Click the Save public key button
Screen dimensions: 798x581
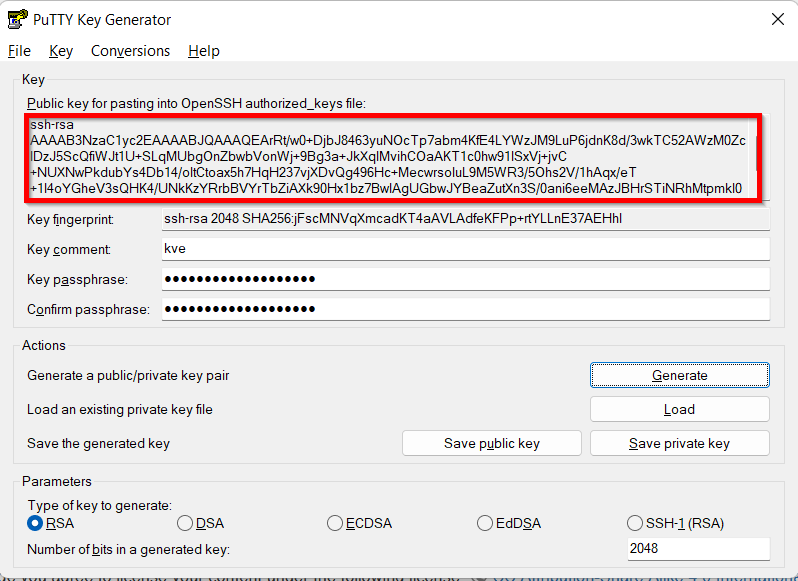point(491,443)
